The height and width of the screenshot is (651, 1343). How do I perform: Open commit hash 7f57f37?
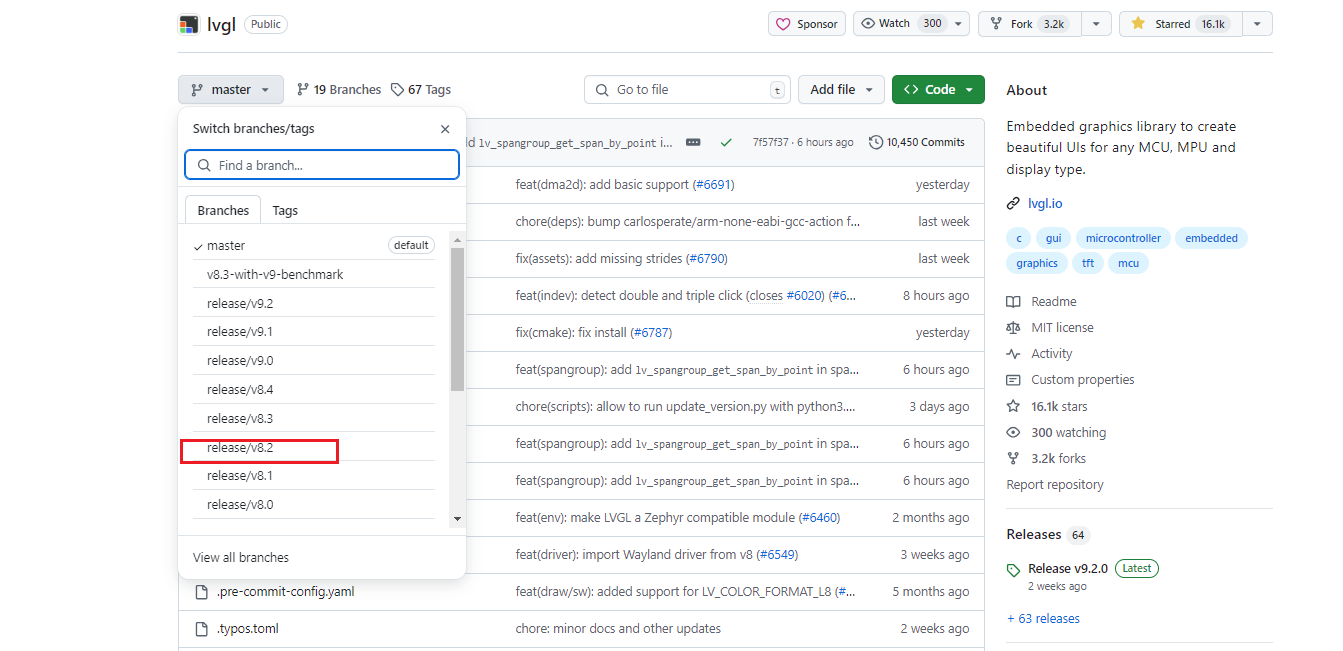pyautogui.click(x=771, y=143)
